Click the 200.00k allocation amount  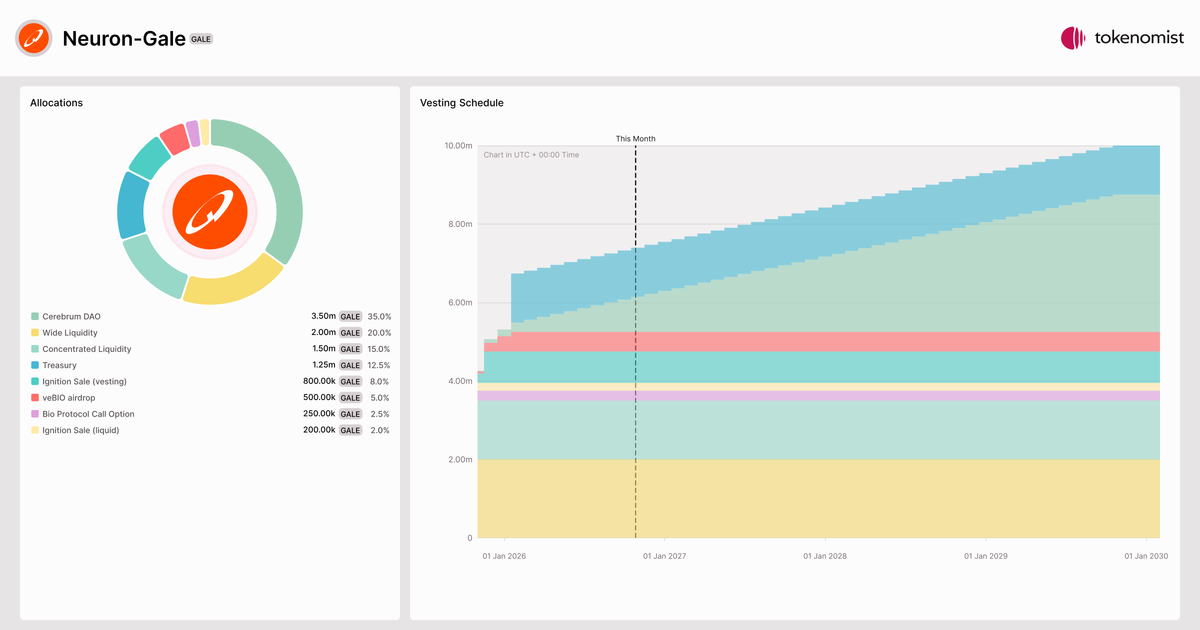(x=319, y=430)
